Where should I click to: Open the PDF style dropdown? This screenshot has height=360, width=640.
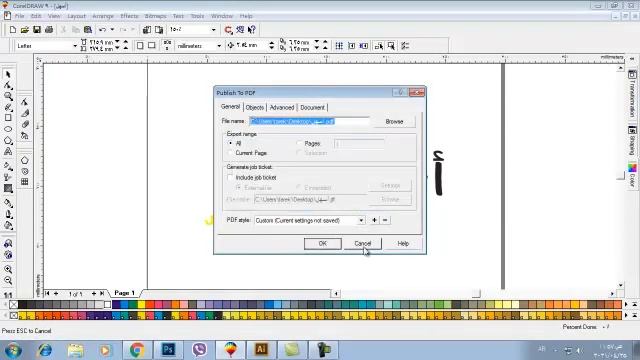(x=361, y=220)
